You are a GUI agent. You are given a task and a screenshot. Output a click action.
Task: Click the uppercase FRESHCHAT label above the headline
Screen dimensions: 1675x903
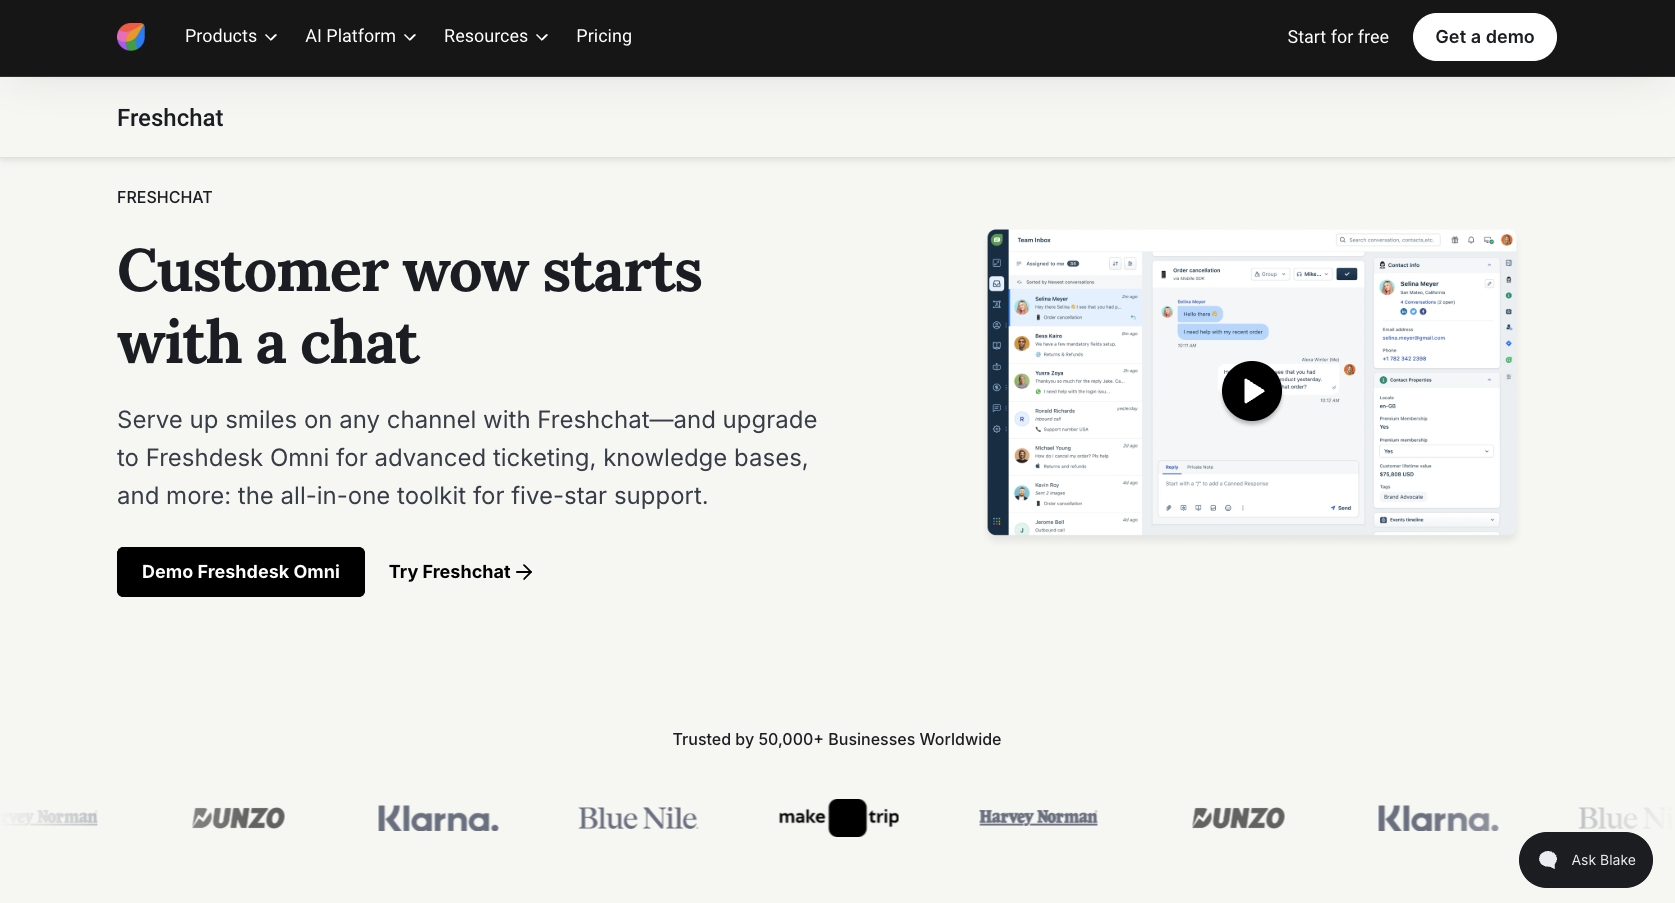click(165, 198)
